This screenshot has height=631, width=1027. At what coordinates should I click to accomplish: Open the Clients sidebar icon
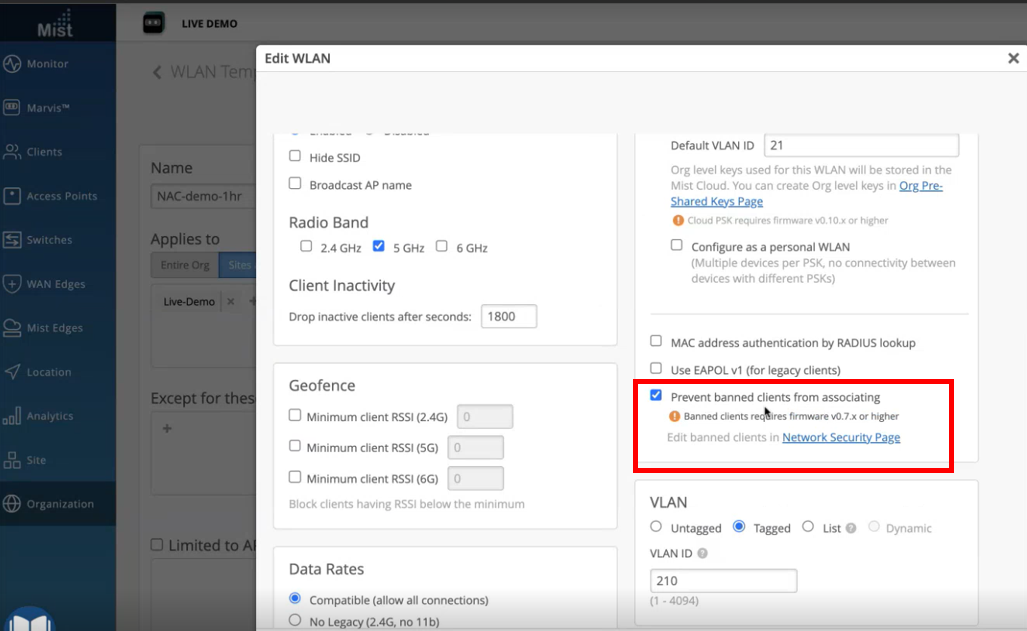[13, 152]
